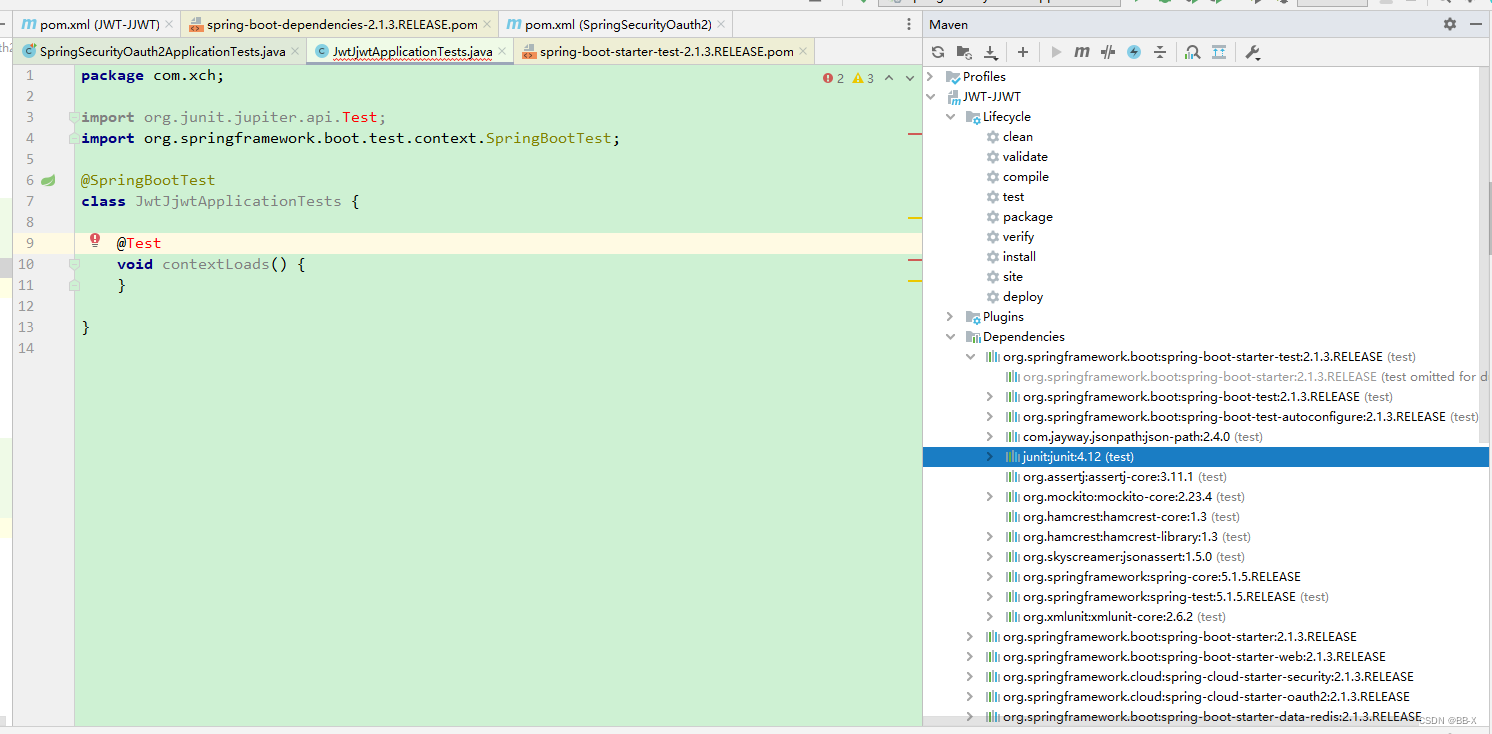Click the error indicator showing 2 errors

(834, 78)
